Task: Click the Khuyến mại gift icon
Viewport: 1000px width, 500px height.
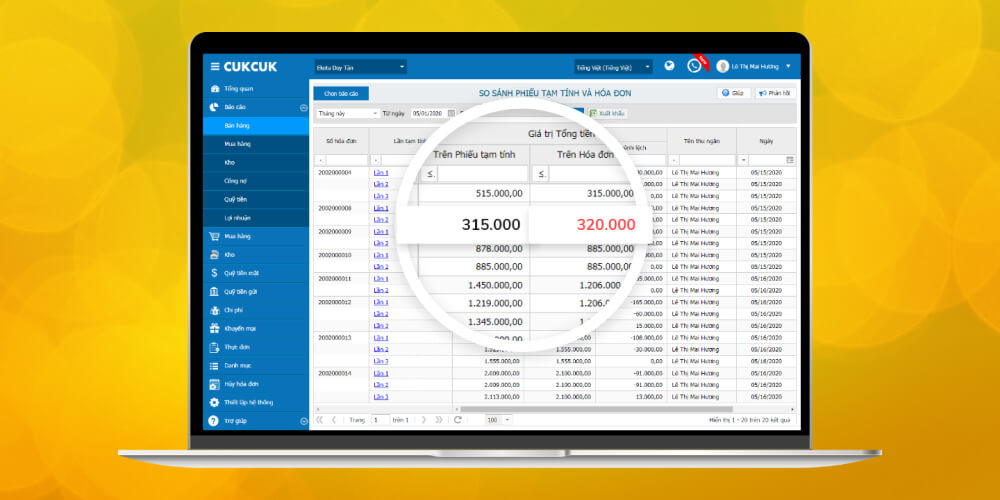Action: 214,328
